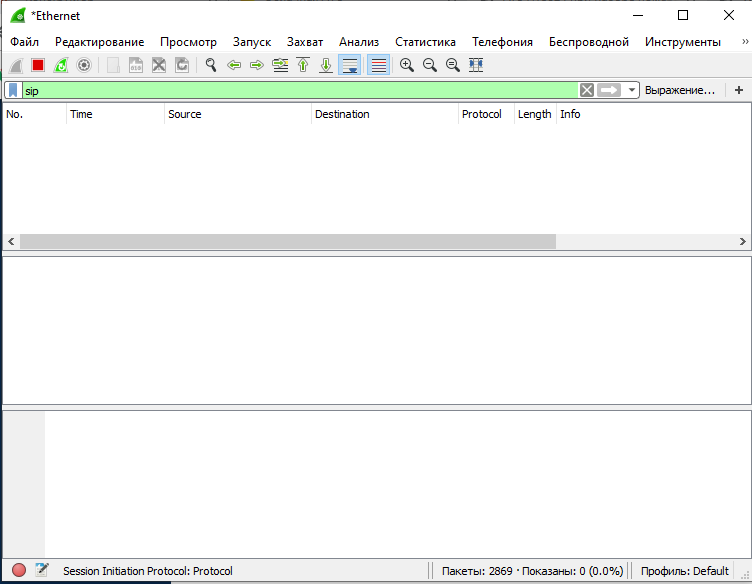Clear the sip display filter
The width and height of the screenshot is (752, 584).
tap(587, 90)
